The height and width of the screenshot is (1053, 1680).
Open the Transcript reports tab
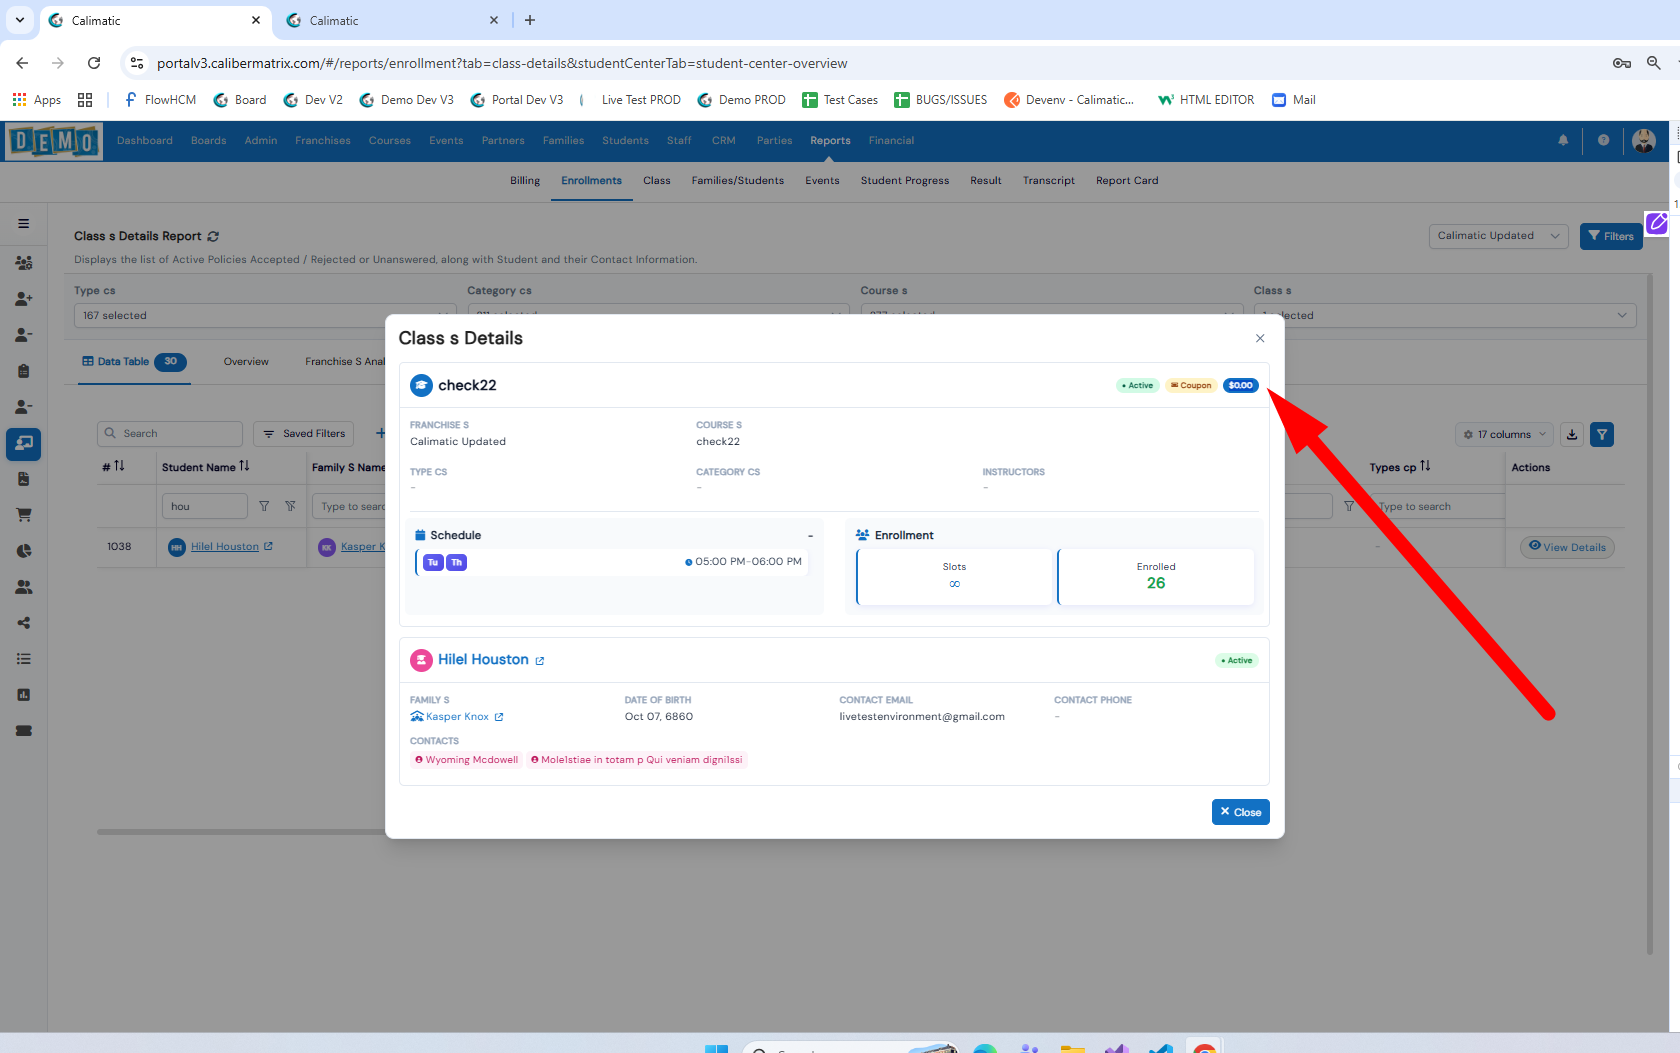pyautogui.click(x=1049, y=181)
